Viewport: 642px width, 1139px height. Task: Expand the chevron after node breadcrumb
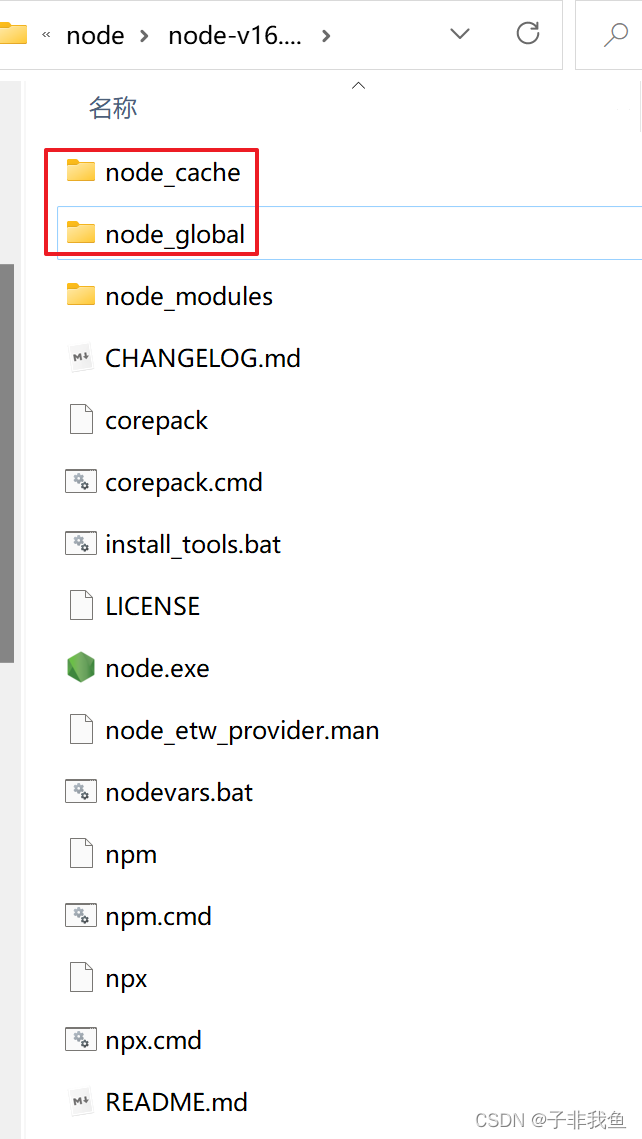pos(145,35)
